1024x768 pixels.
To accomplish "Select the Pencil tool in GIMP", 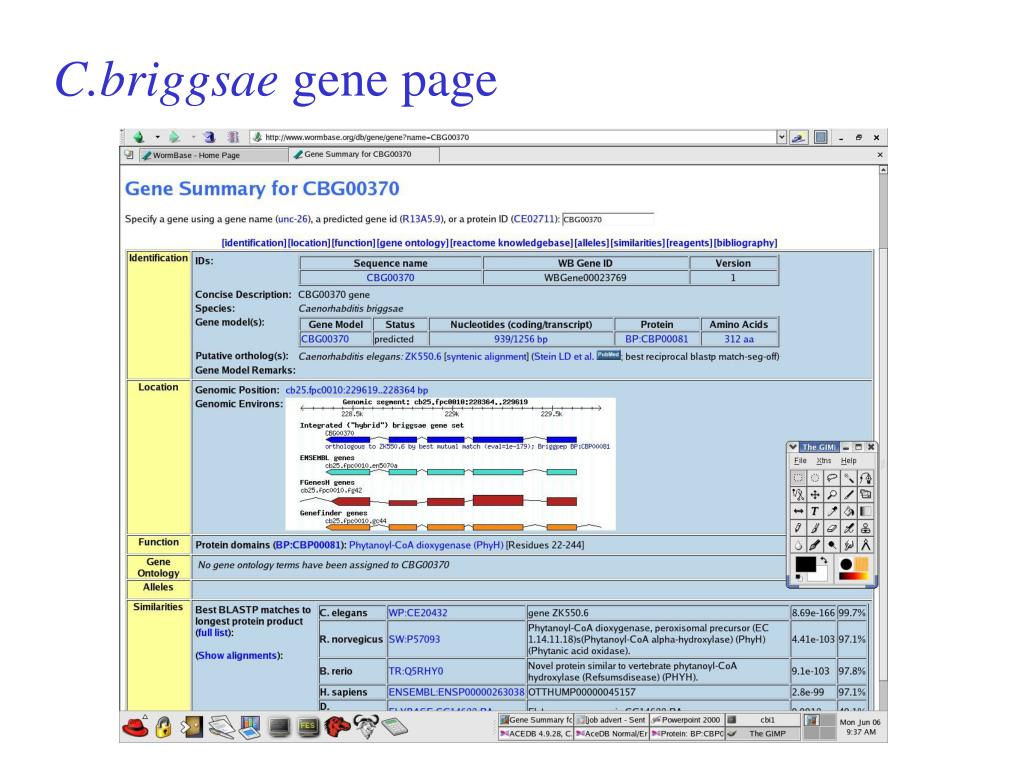I will pos(798,528).
